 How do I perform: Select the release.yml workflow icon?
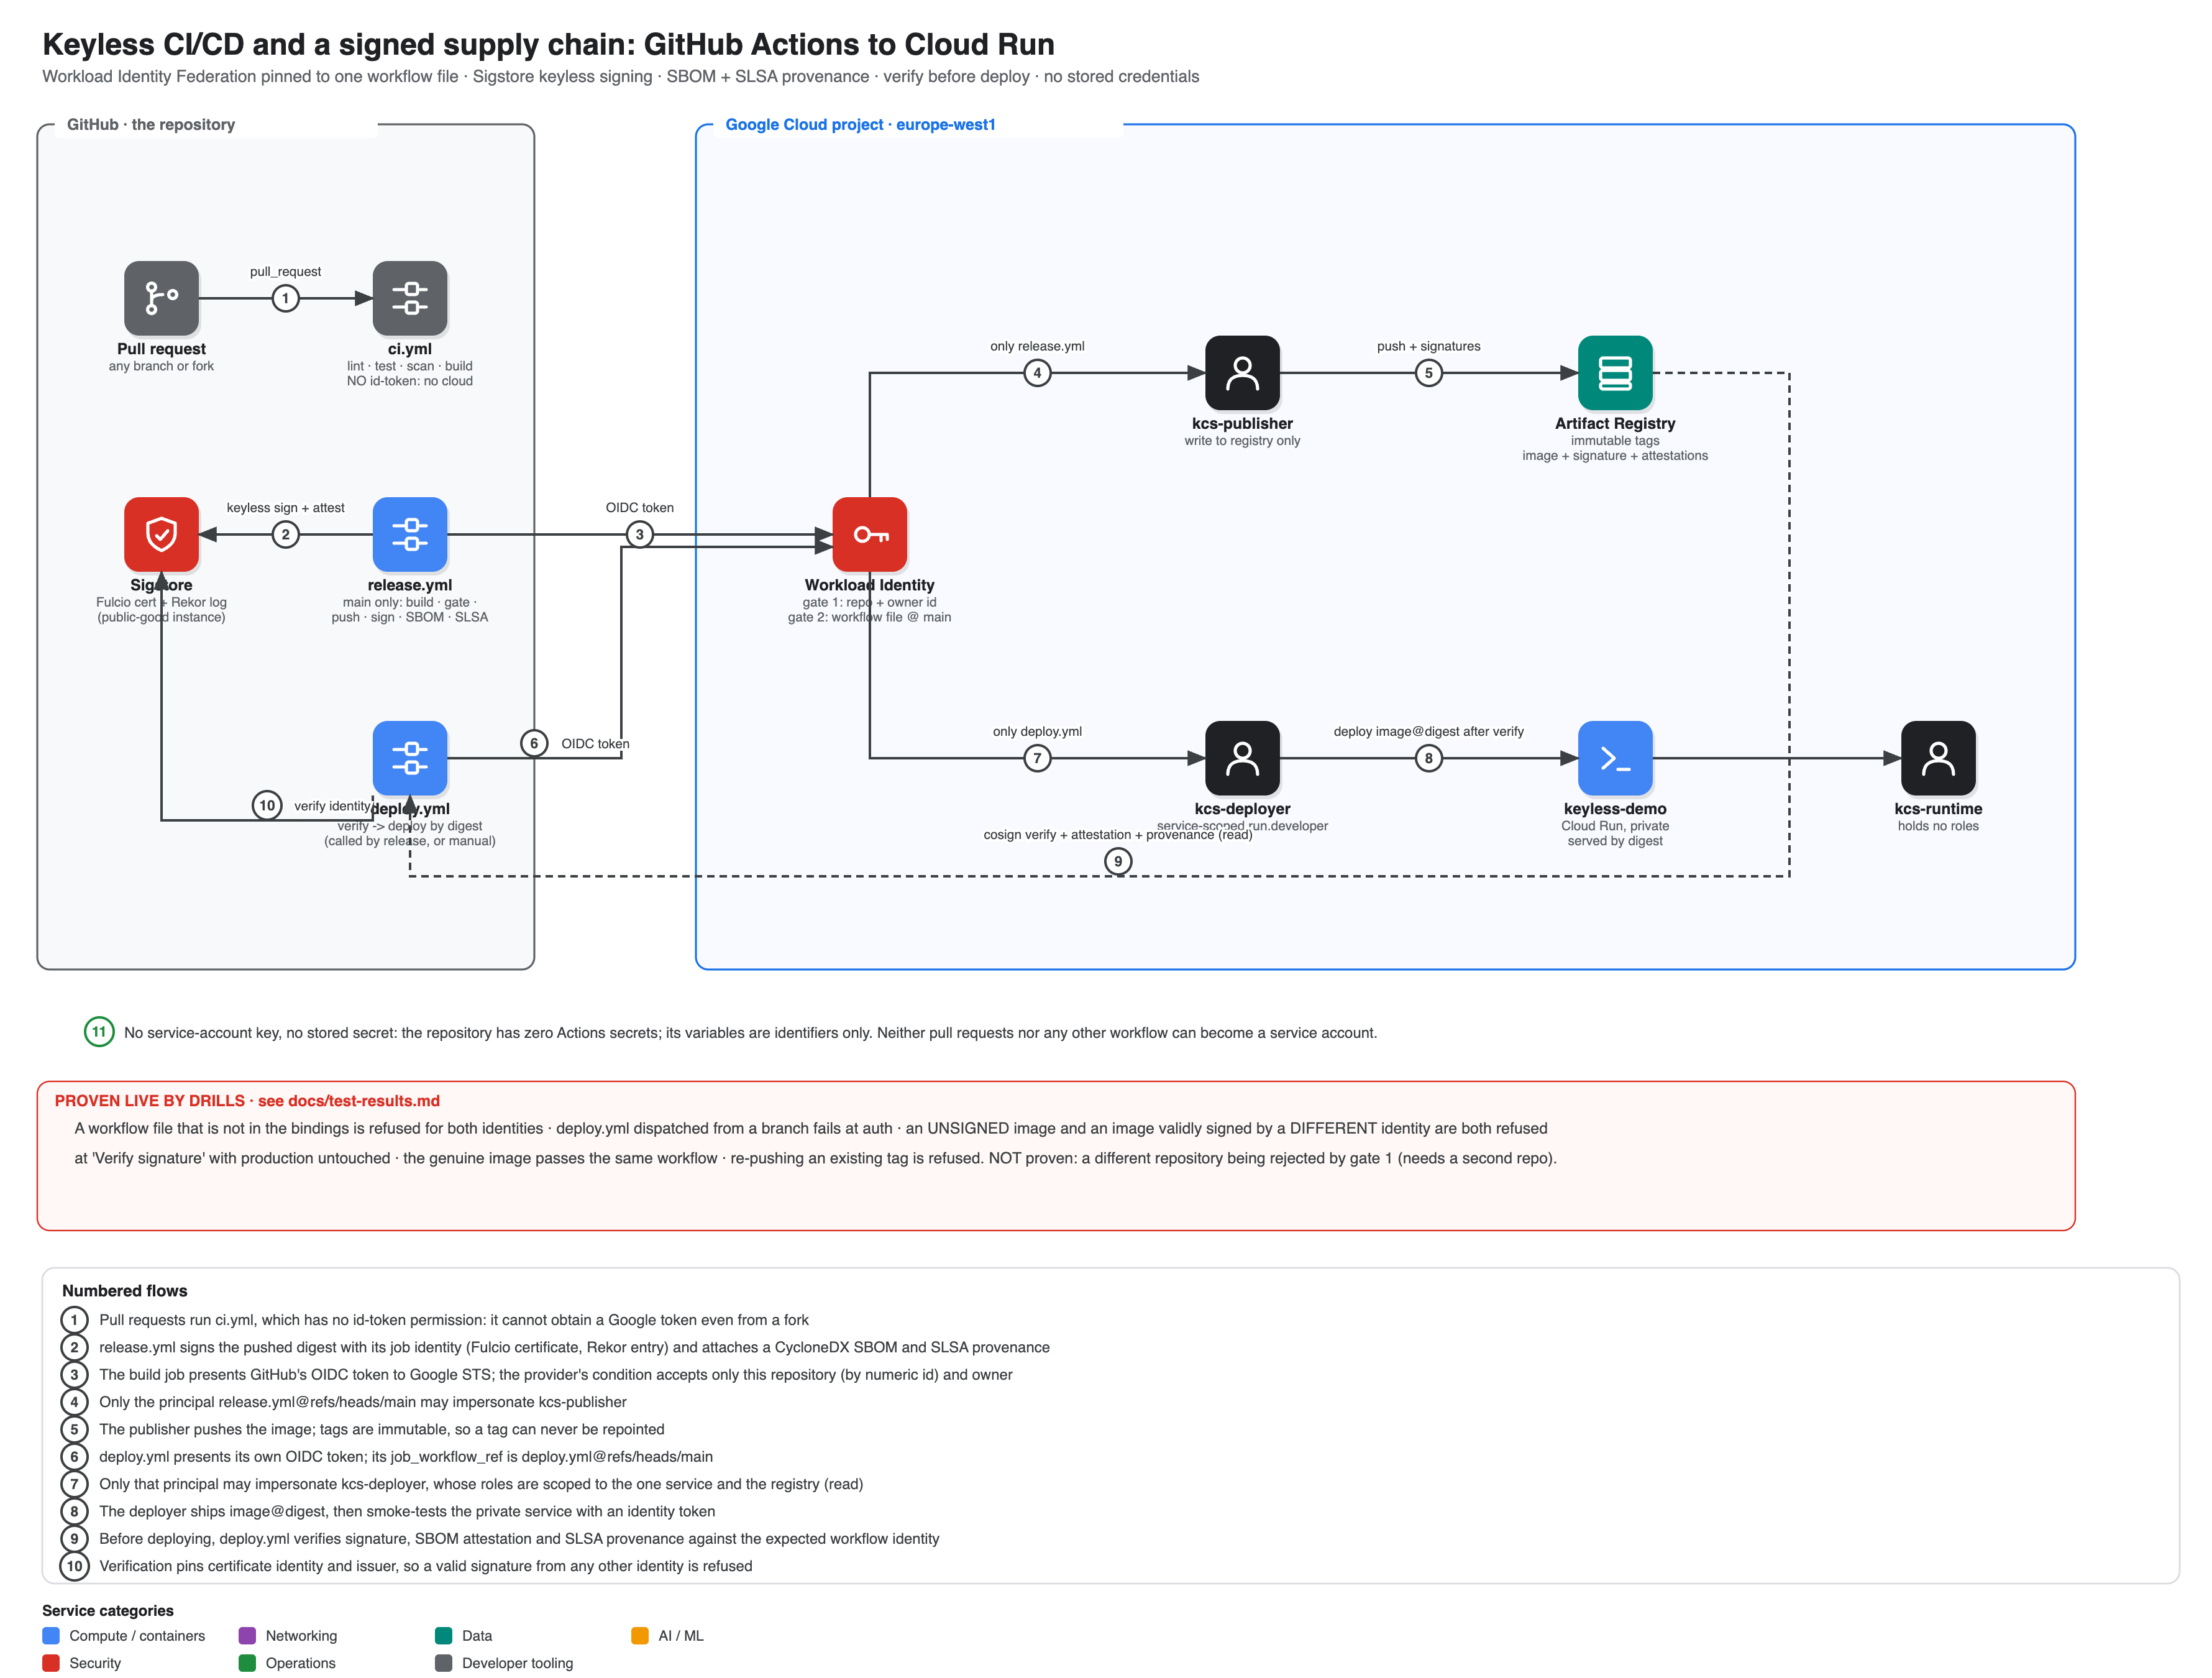(x=410, y=534)
